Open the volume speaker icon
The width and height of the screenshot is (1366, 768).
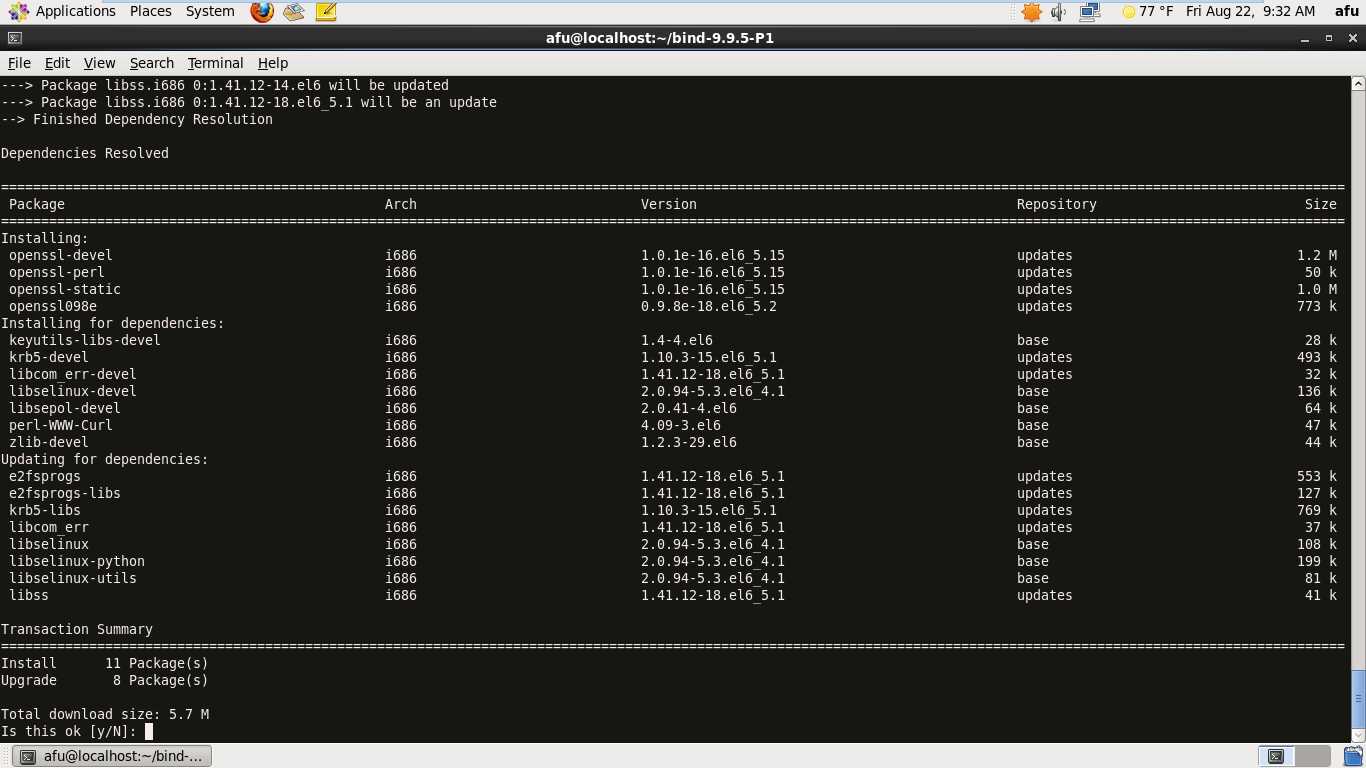[x=1060, y=12]
